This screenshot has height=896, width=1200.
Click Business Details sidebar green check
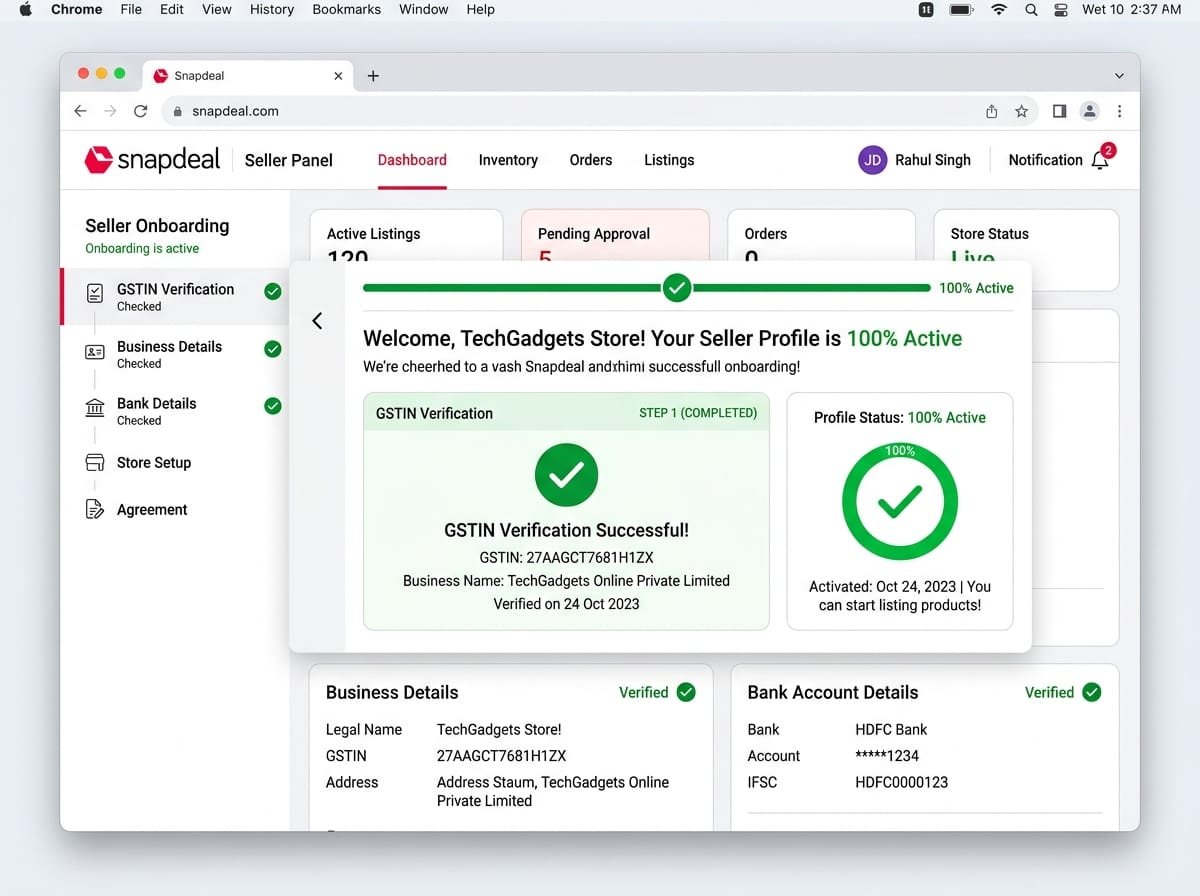tap(272, 349)
